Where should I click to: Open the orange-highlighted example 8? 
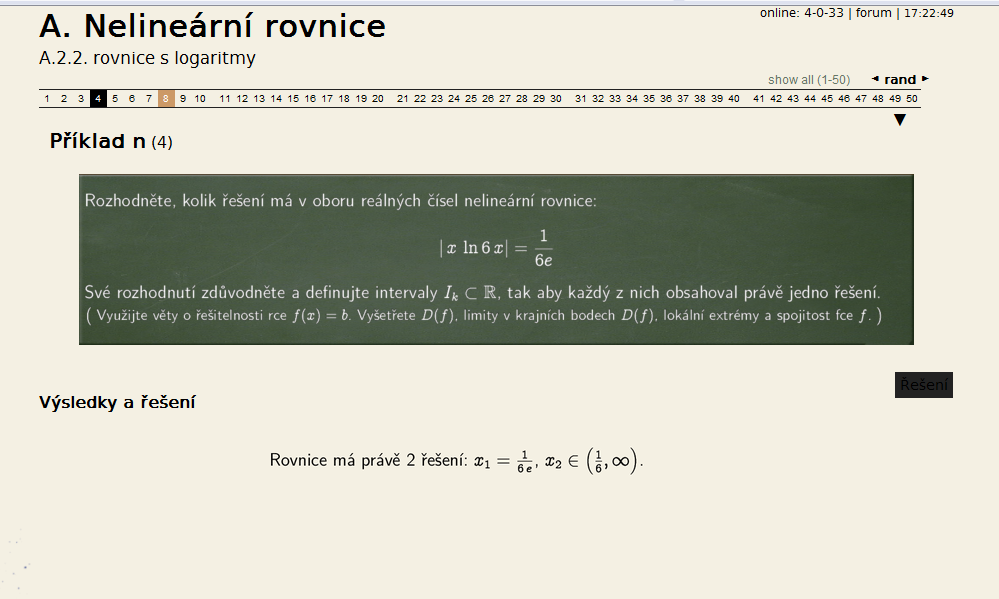tap(166, 98)
